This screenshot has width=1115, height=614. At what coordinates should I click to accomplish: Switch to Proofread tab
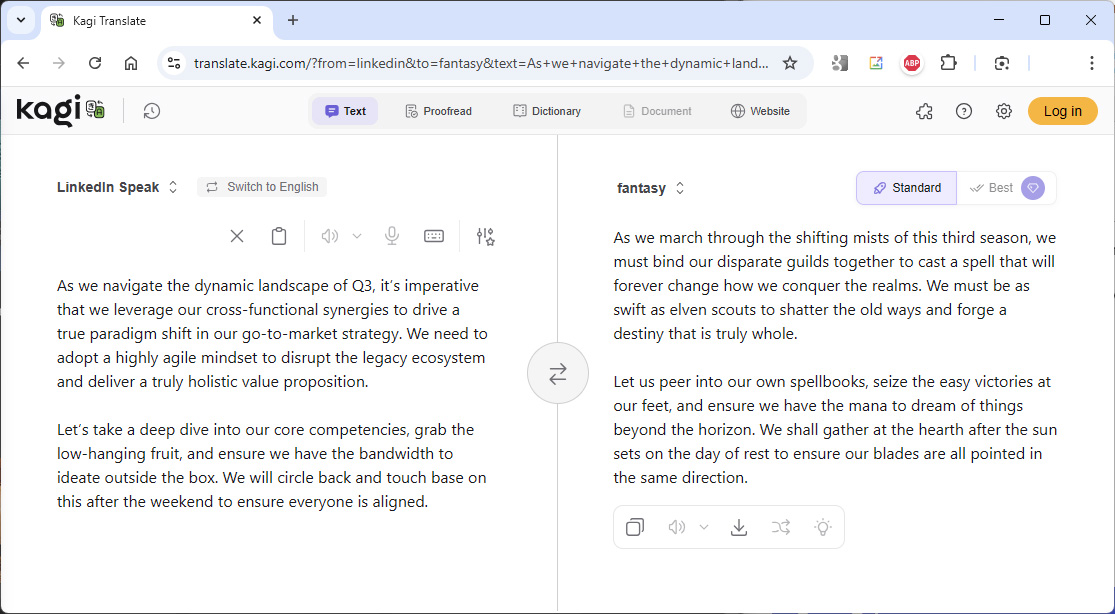click(x=438, y=111)
